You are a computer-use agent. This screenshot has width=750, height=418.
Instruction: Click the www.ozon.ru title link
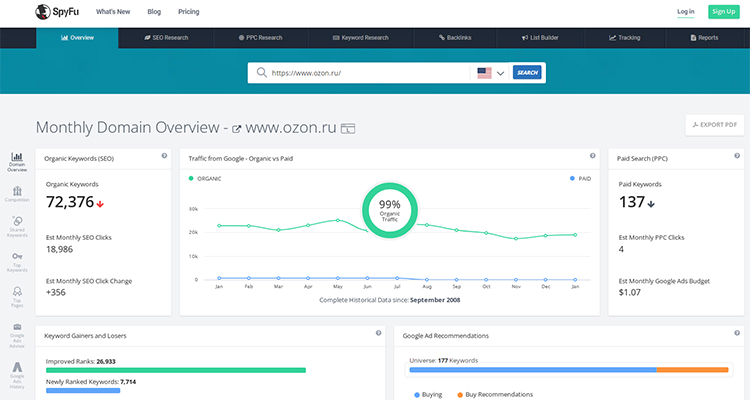291,128
